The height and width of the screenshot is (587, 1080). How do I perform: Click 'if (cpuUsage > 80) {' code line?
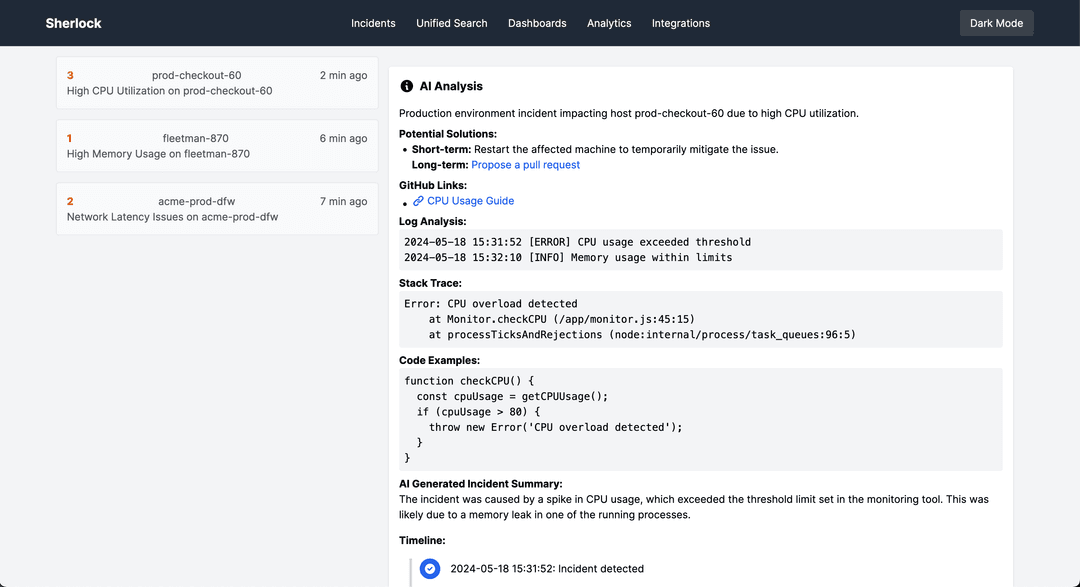478,412
